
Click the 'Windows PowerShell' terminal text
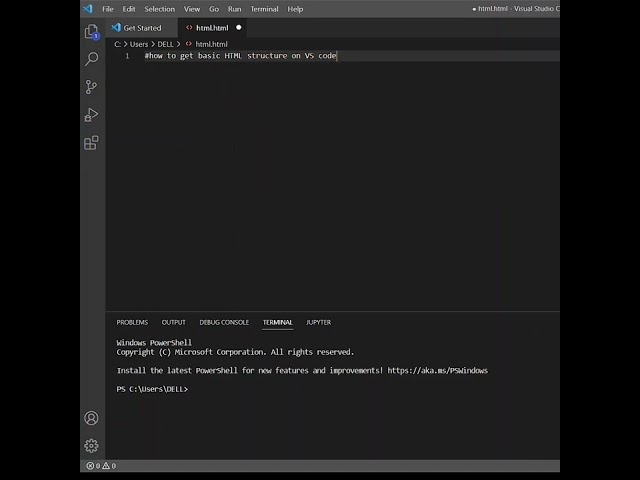pyautogui.click(x=154, y=342)
